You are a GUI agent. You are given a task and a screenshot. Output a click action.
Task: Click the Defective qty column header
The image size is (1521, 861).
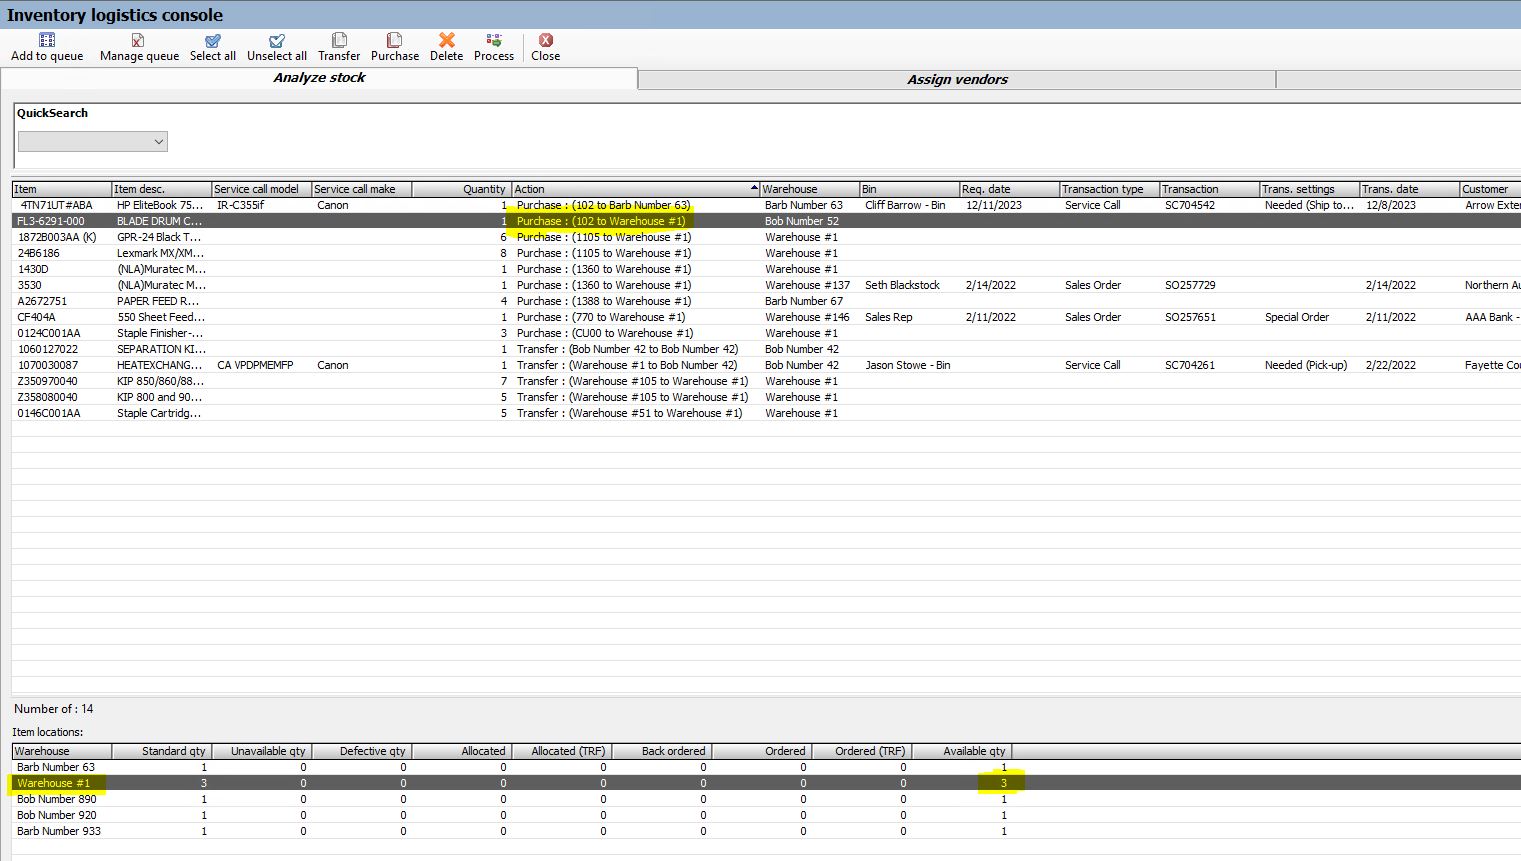point(362,751)
